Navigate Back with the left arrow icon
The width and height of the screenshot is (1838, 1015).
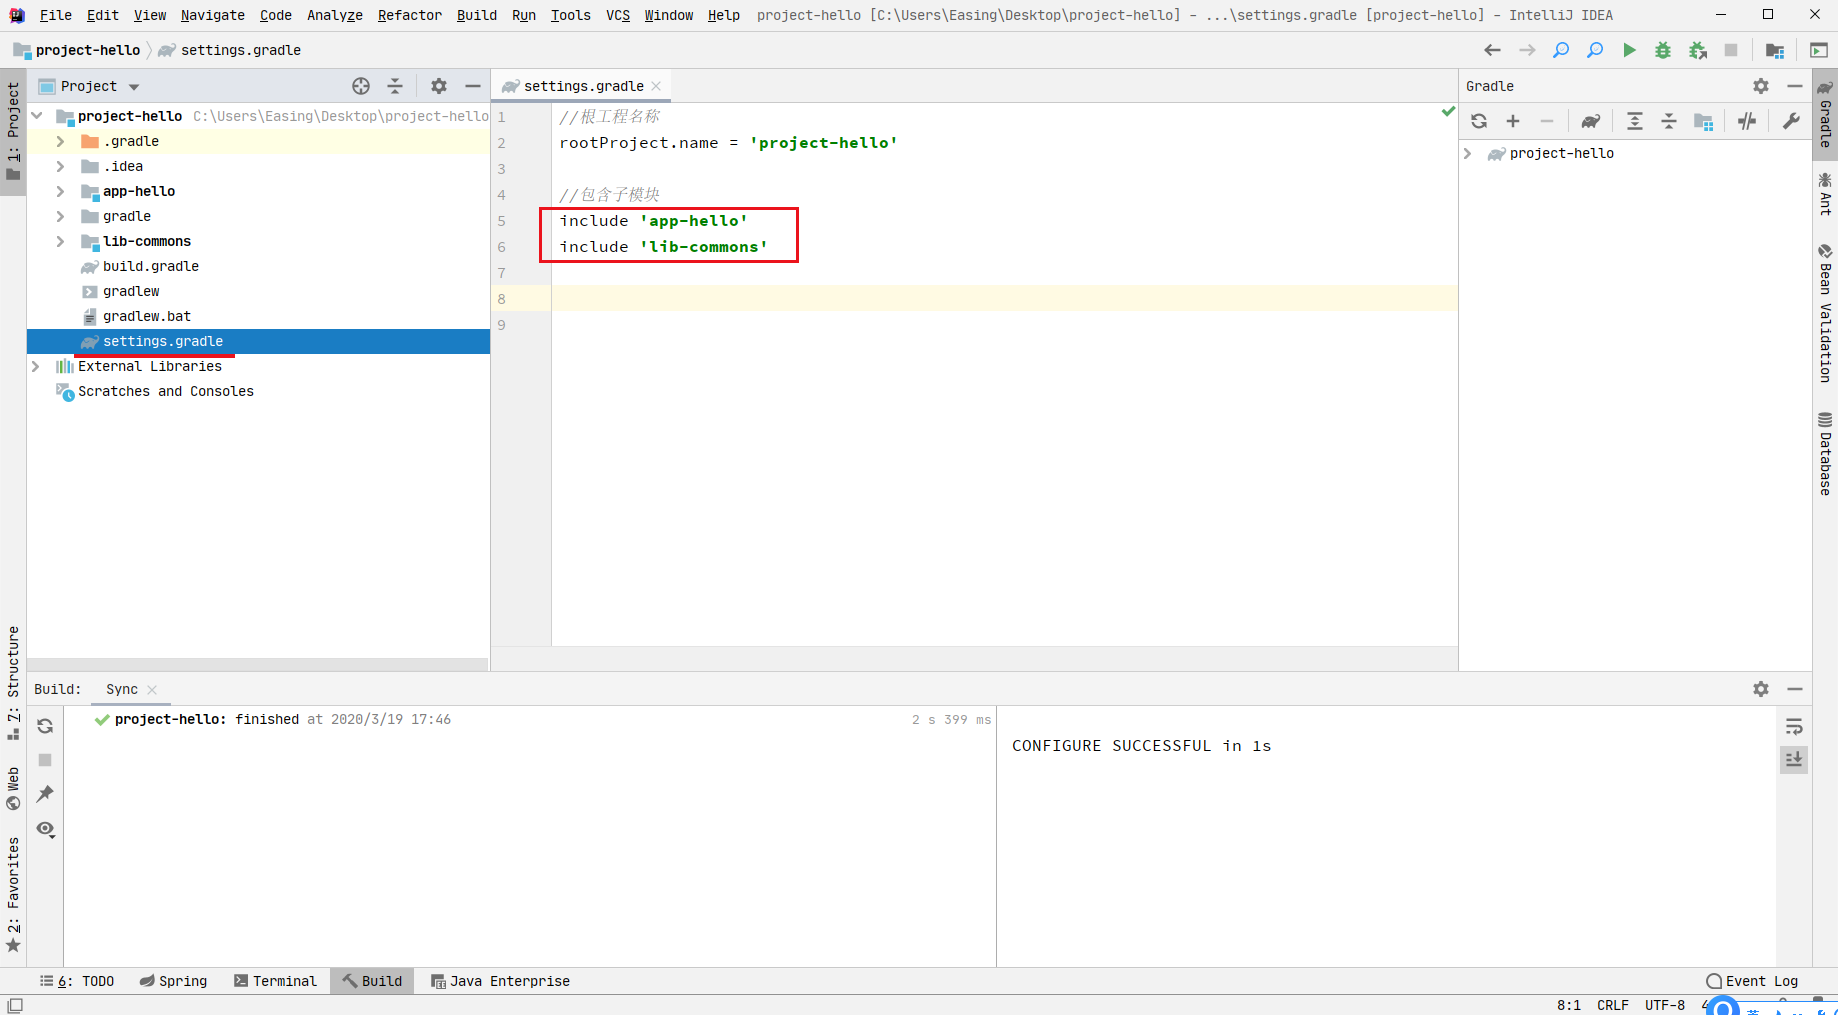click(1492, 50)
